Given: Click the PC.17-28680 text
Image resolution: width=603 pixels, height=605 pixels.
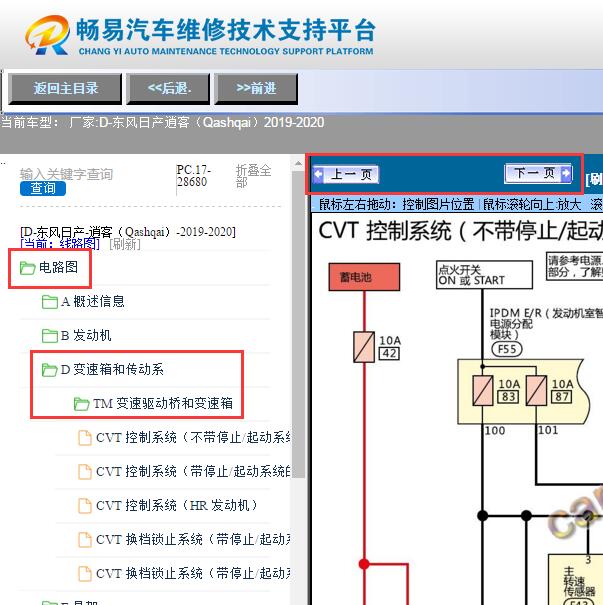Looking at the screenshot, I should coord(193,176).
